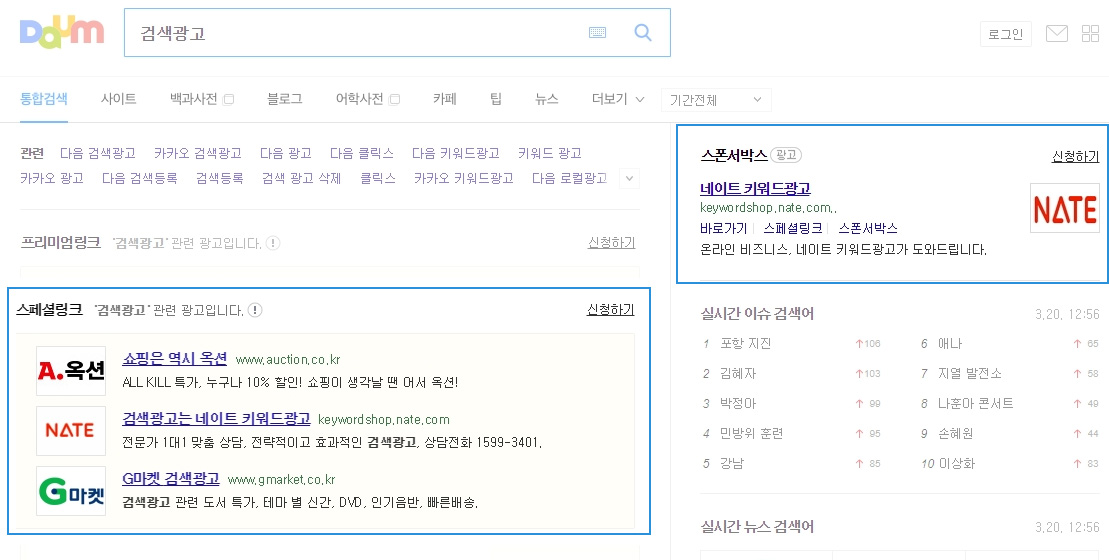This screenshot has height=560, width=1109.
Task: Select the 통합검색 tab
Action: point(44,99)
